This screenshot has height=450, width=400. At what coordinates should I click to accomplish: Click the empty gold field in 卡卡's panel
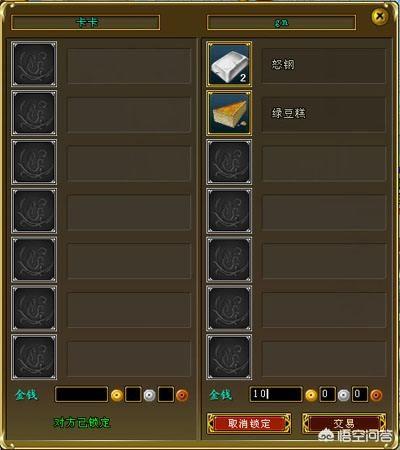[82, 395]
